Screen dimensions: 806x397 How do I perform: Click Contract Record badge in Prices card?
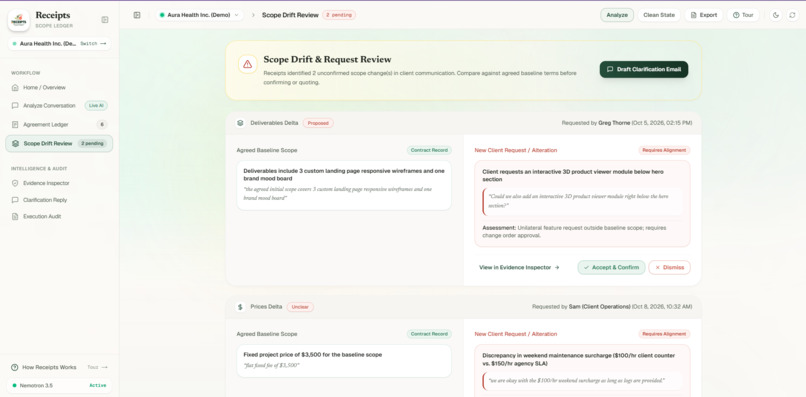point(429,334)
